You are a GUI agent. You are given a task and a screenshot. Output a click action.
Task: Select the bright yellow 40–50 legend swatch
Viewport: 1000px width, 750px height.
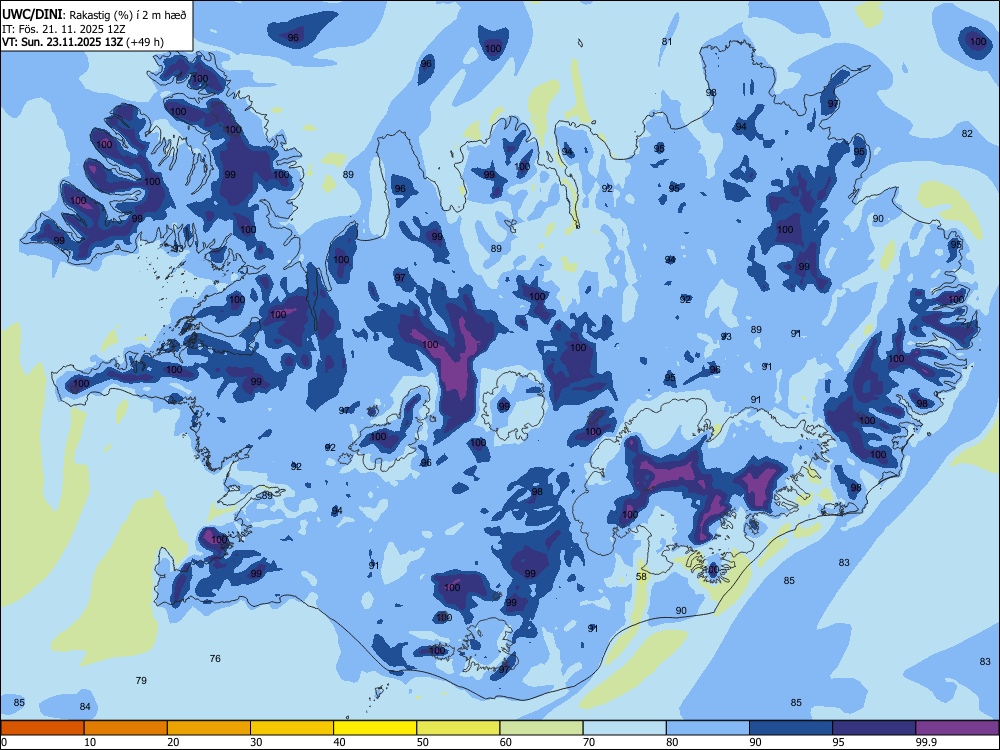375,728
